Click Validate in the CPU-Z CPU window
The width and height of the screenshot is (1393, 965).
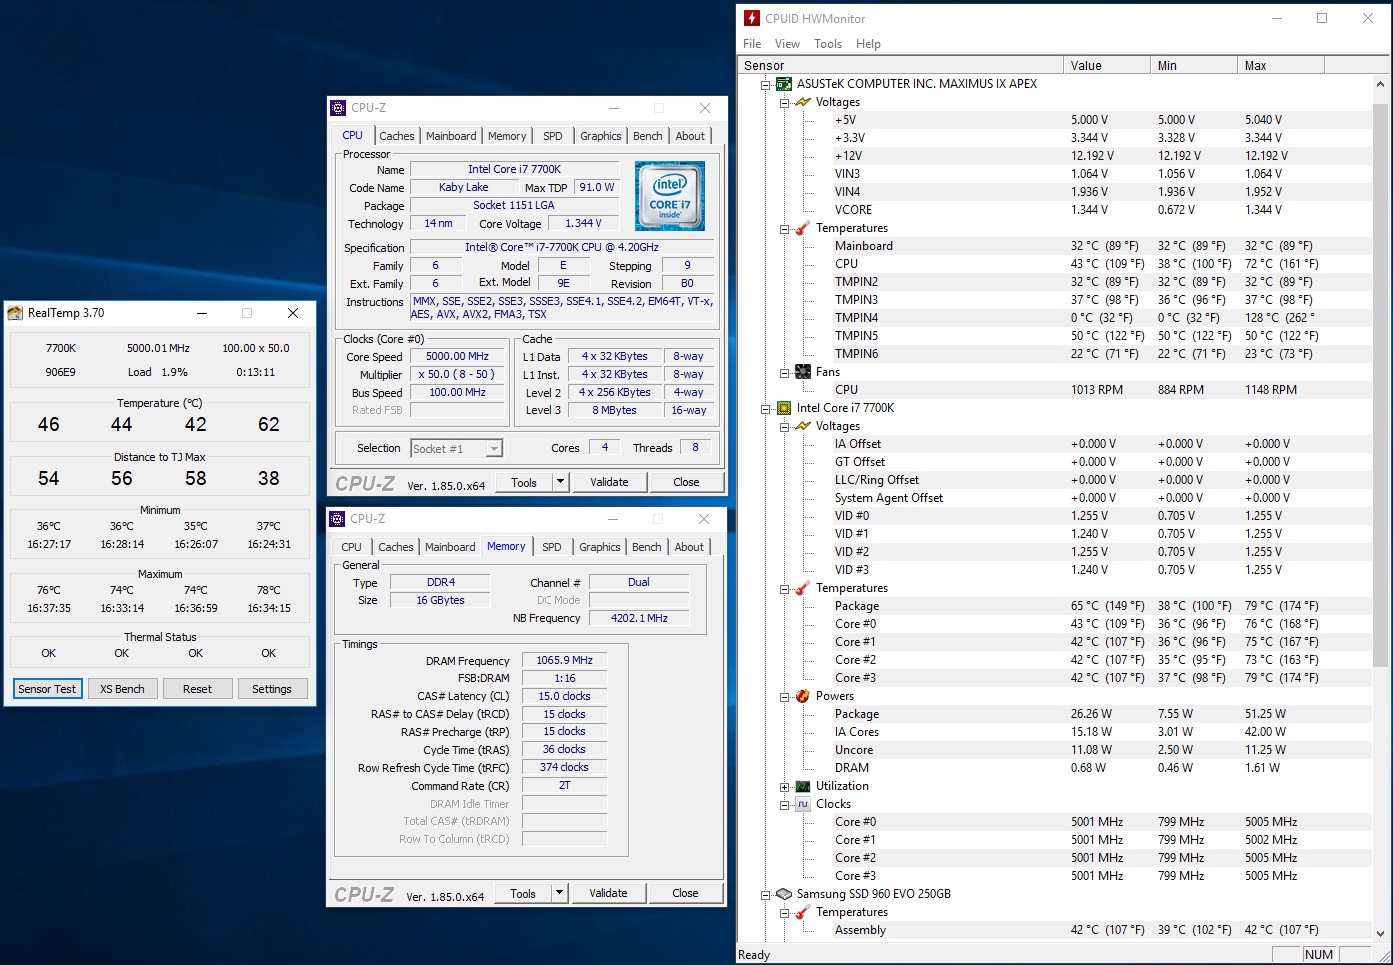tap(609, 482)
